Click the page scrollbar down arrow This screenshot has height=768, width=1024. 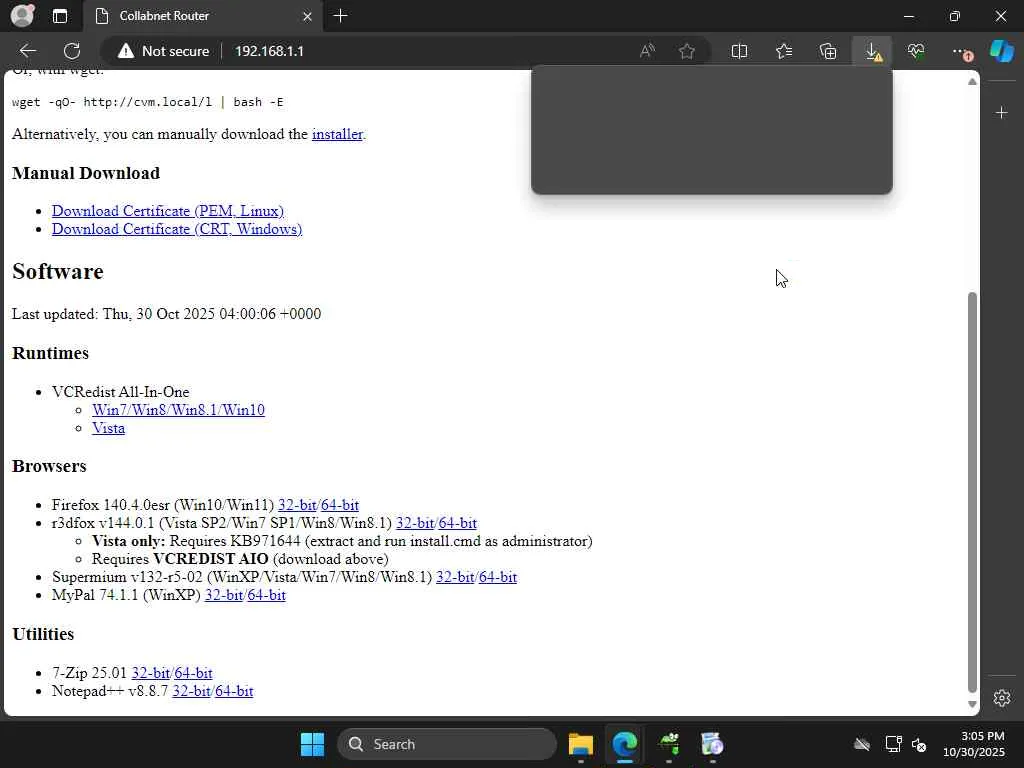pyautogui.click(x=972, y=704)
